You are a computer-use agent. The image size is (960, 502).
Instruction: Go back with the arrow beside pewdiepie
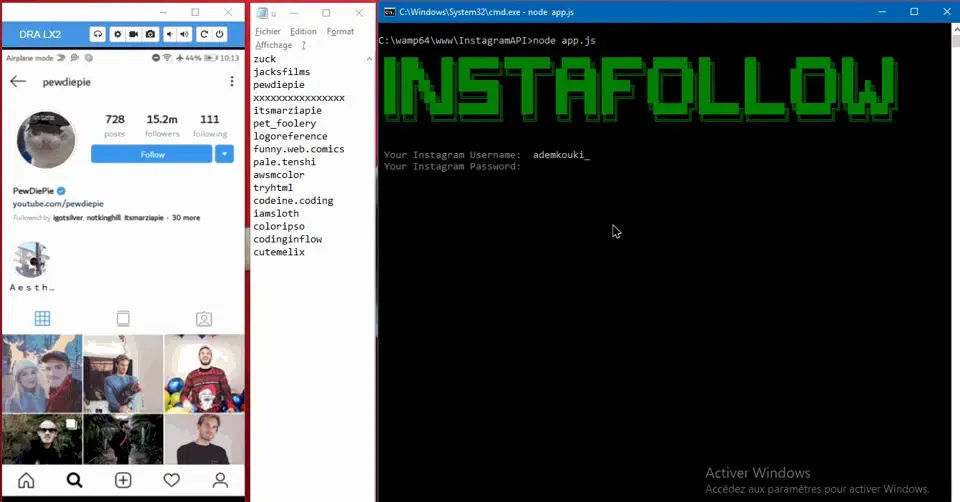point(18,81)
